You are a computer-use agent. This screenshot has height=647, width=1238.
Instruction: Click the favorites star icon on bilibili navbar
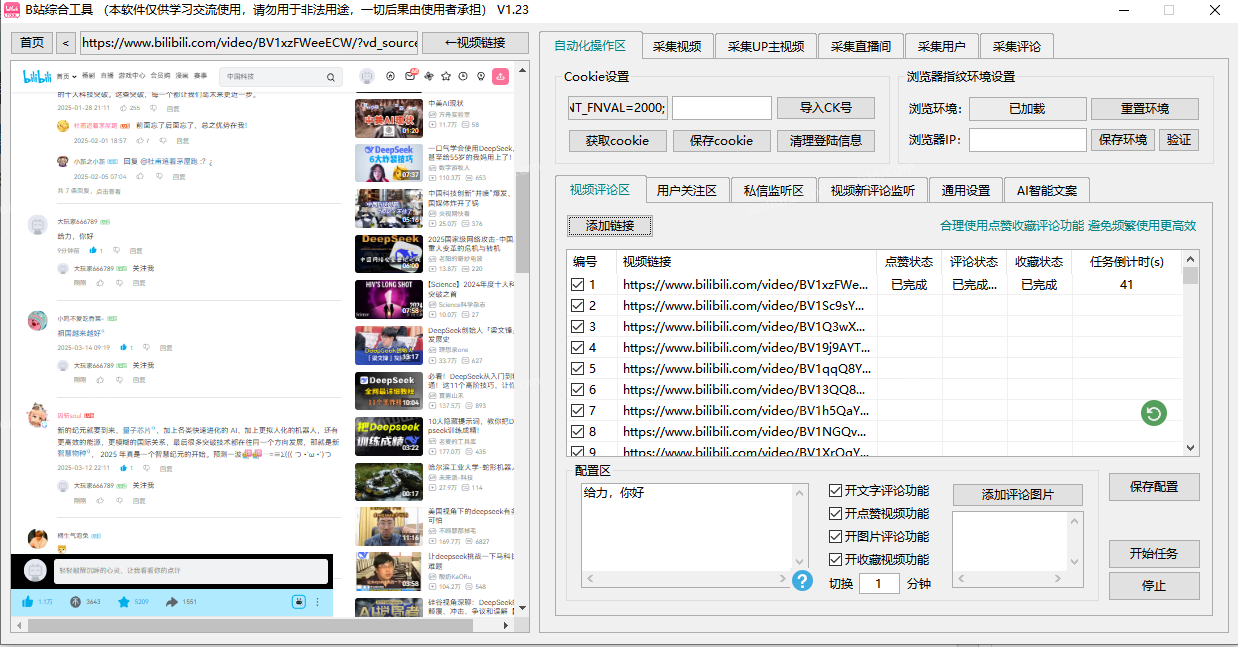coord(445,76)
